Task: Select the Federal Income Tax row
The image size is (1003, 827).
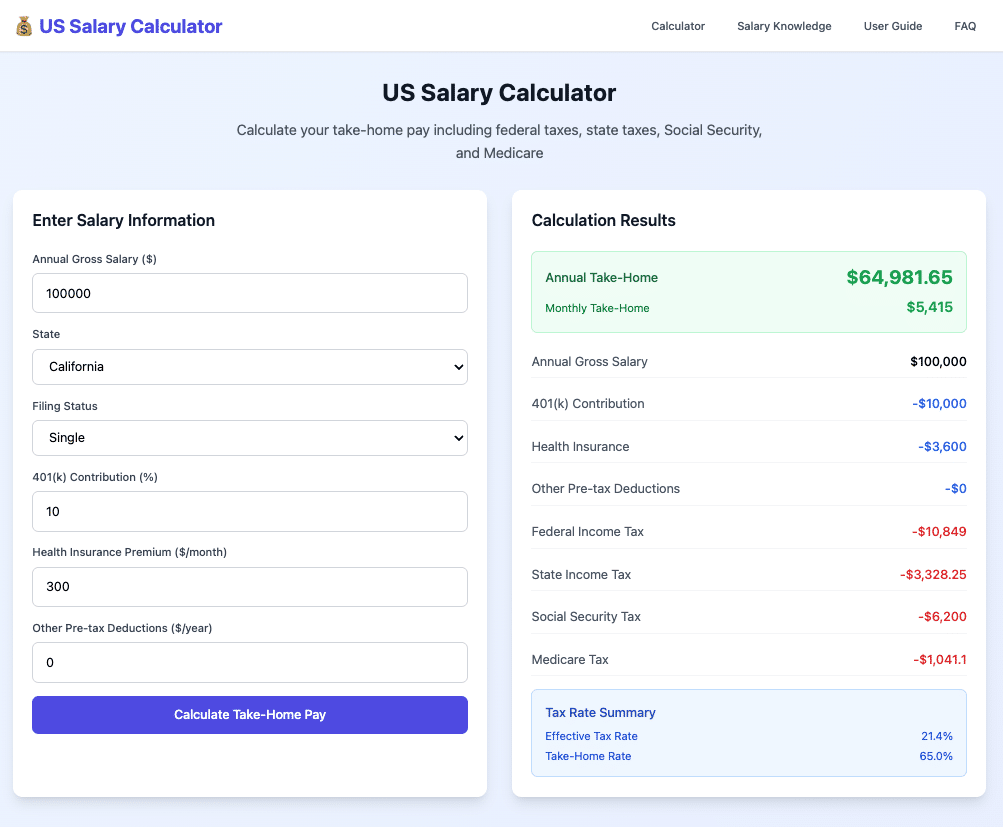Action: [x=748, y=531]
